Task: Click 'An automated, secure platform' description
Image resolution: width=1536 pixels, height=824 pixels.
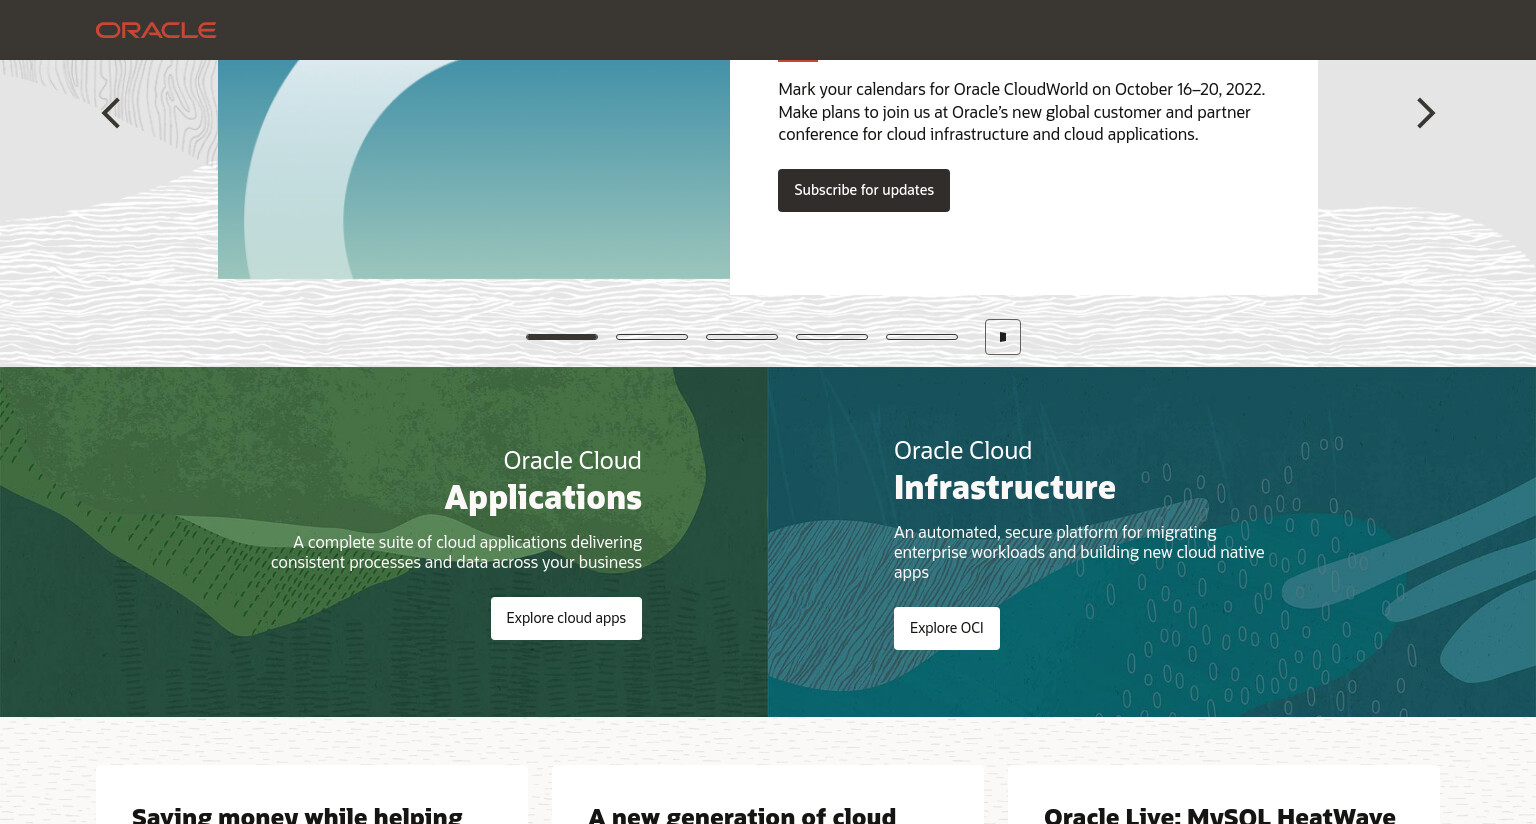Action: 1079,552
